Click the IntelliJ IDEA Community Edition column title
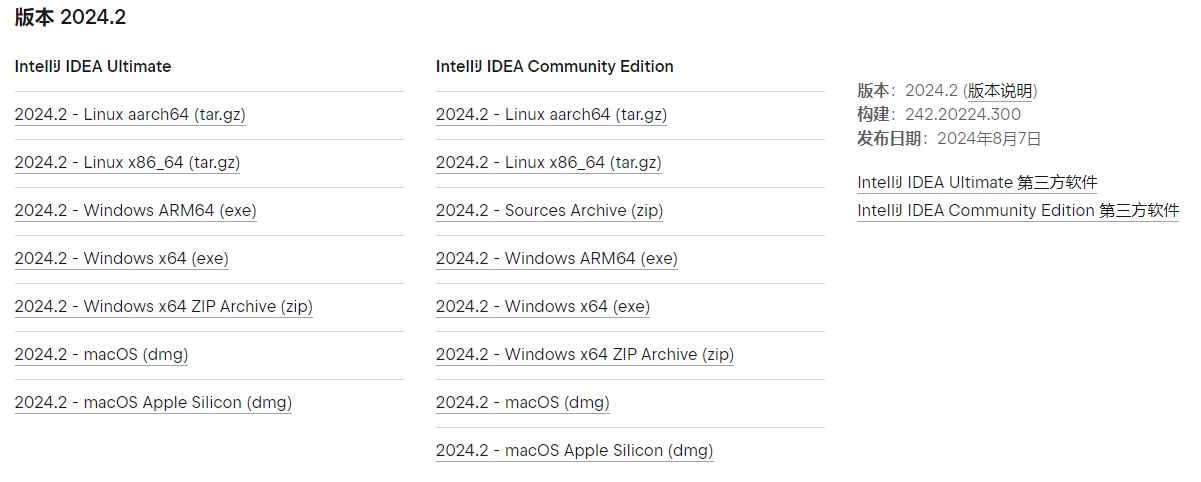1201x482 pixels. pos(554,66)
